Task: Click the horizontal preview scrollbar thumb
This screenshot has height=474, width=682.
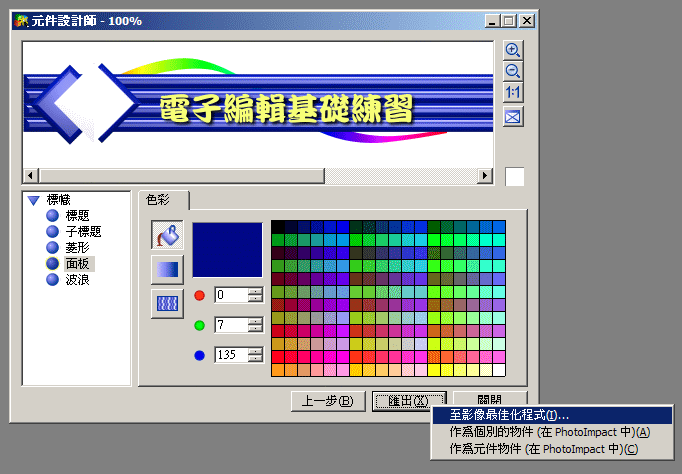Action: [182, 176]
